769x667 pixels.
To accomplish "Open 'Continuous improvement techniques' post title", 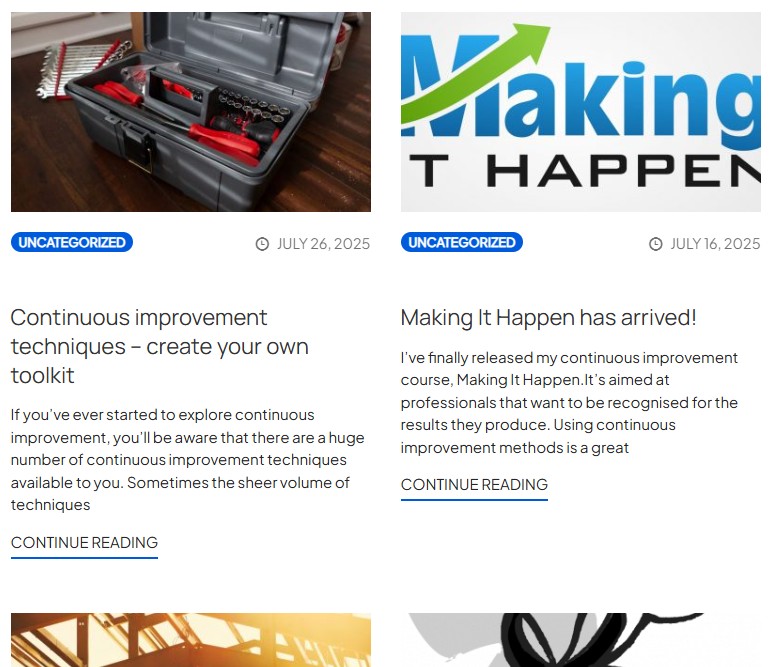I will 159,346.
